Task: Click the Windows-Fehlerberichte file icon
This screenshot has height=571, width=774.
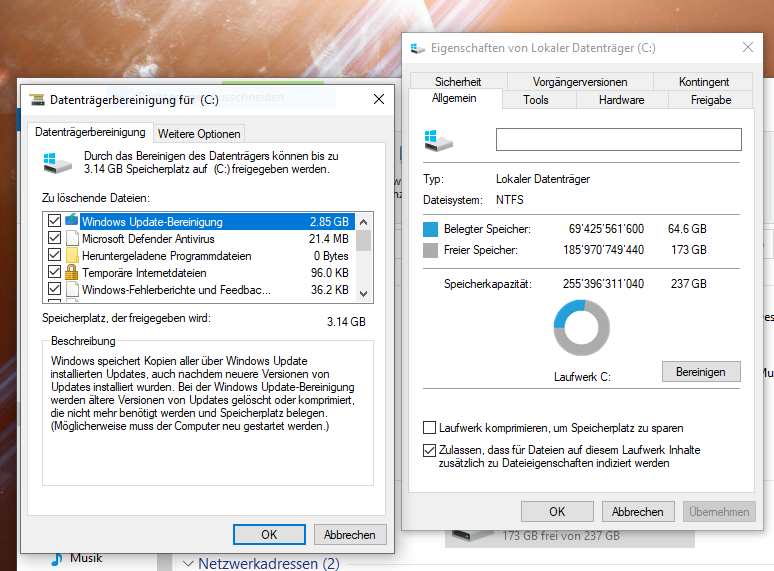Action: pos(72,289)
